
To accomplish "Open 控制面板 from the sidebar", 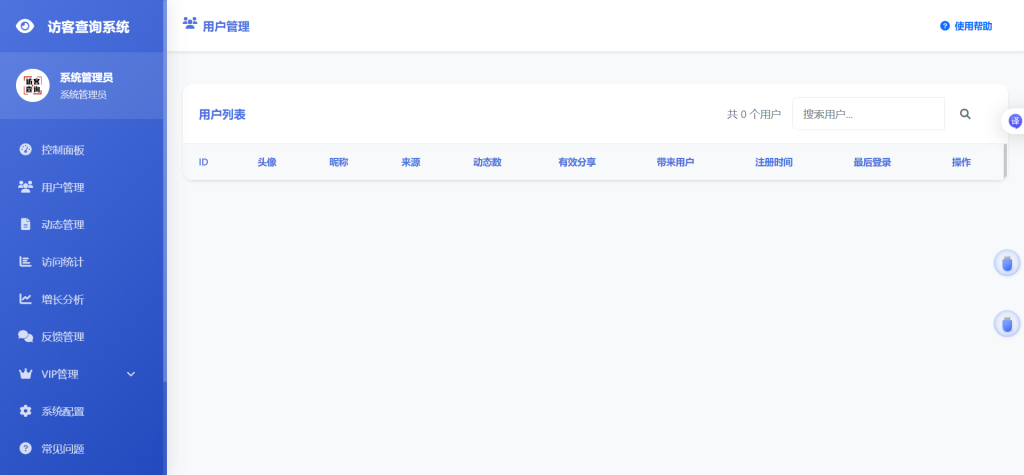I will click(x=63, y=150).
